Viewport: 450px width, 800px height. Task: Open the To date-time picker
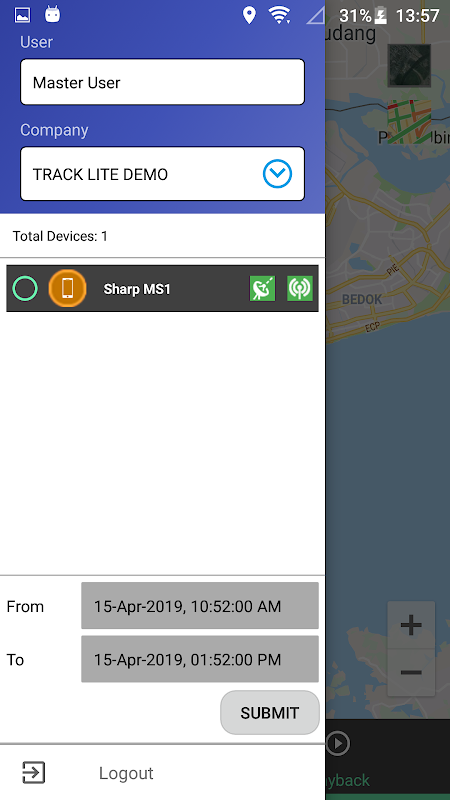(200, 659)
